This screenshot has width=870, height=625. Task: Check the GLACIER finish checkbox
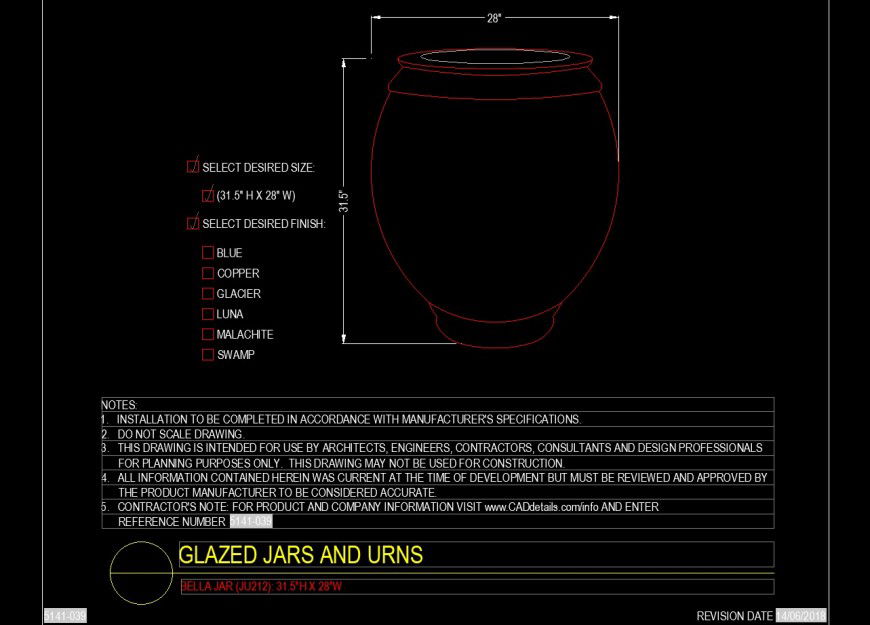coord(208,293)
